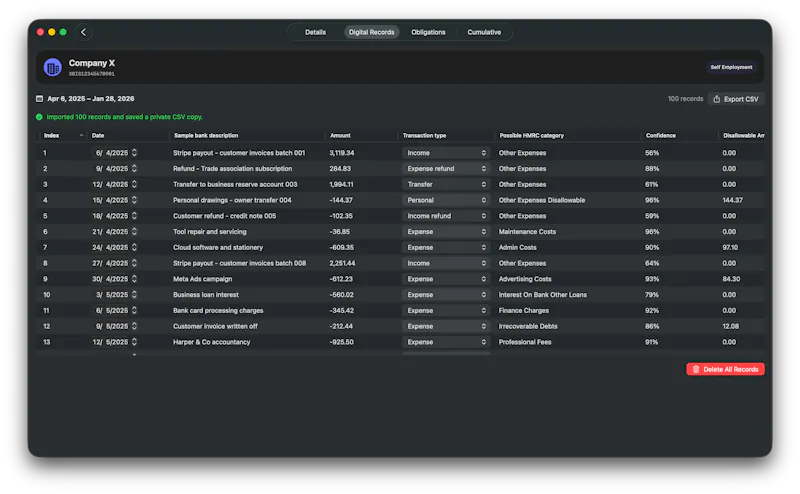Screen dimensions: 800x494
Task: Click disallowable amount 144.37
Action: point(732,200)
